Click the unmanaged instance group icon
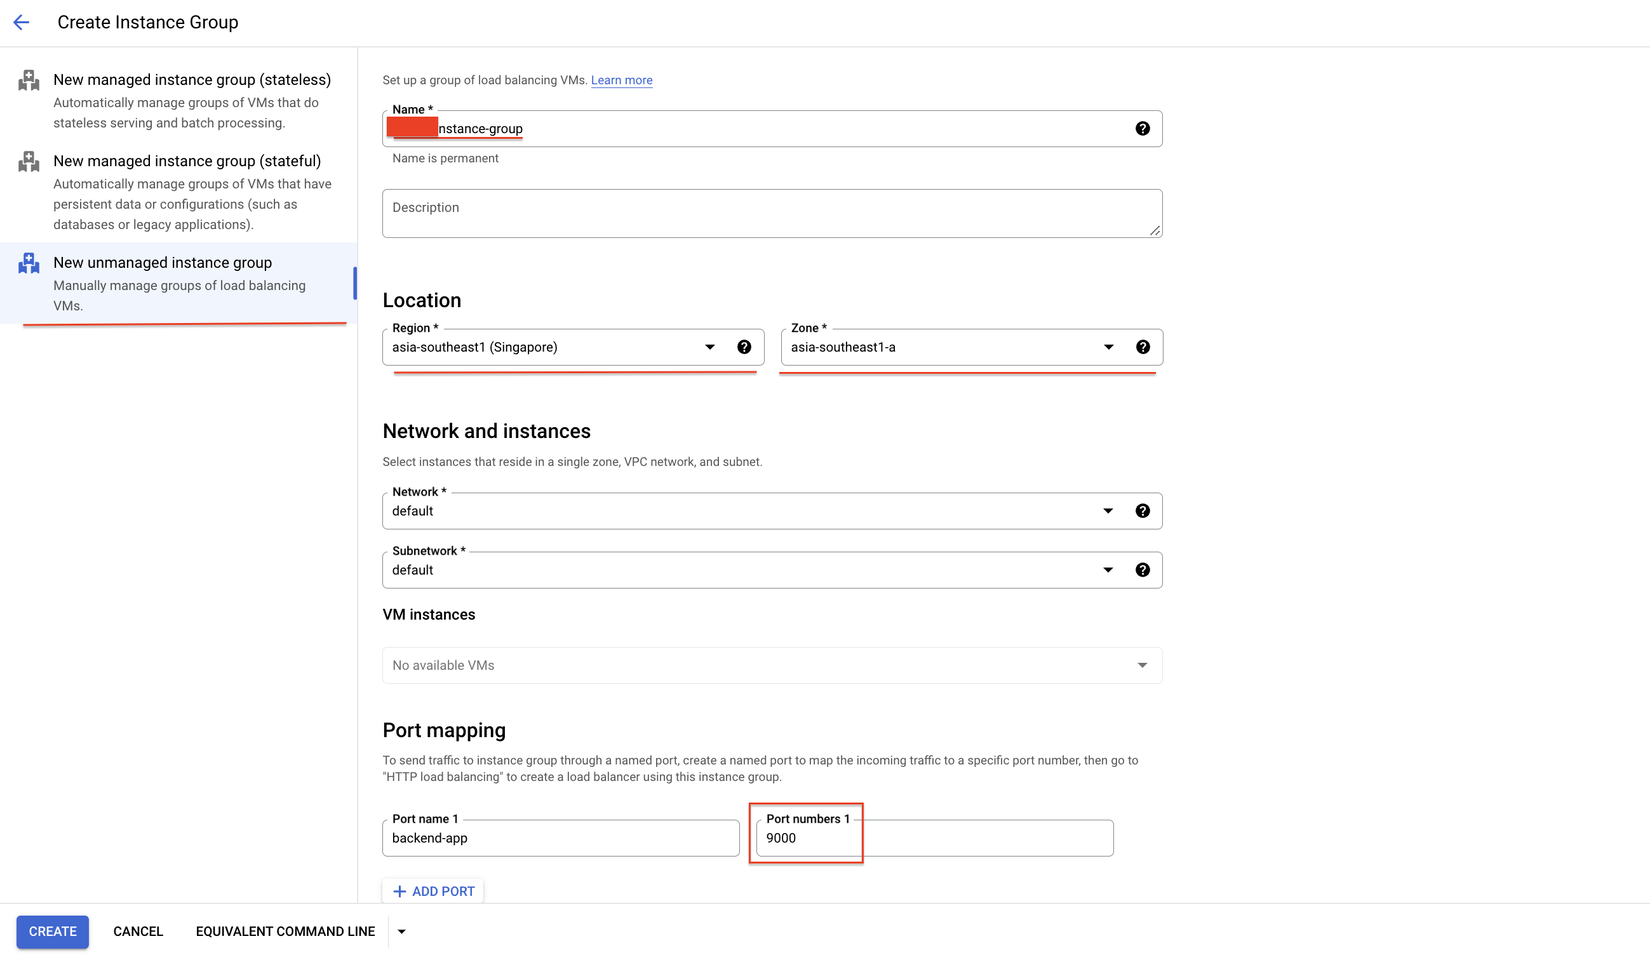Viewport: 1650px width, 956px height. coord(29,264)
